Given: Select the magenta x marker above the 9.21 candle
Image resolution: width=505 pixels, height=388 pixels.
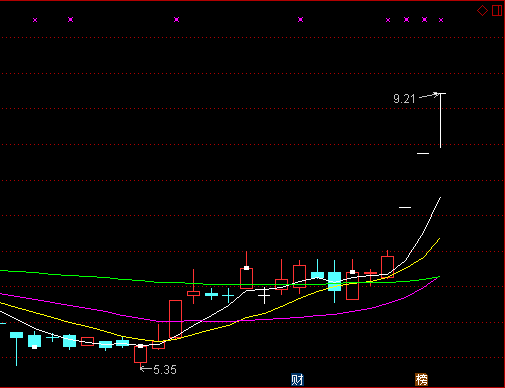Looking at the screenshot, I should click(441, 20).
